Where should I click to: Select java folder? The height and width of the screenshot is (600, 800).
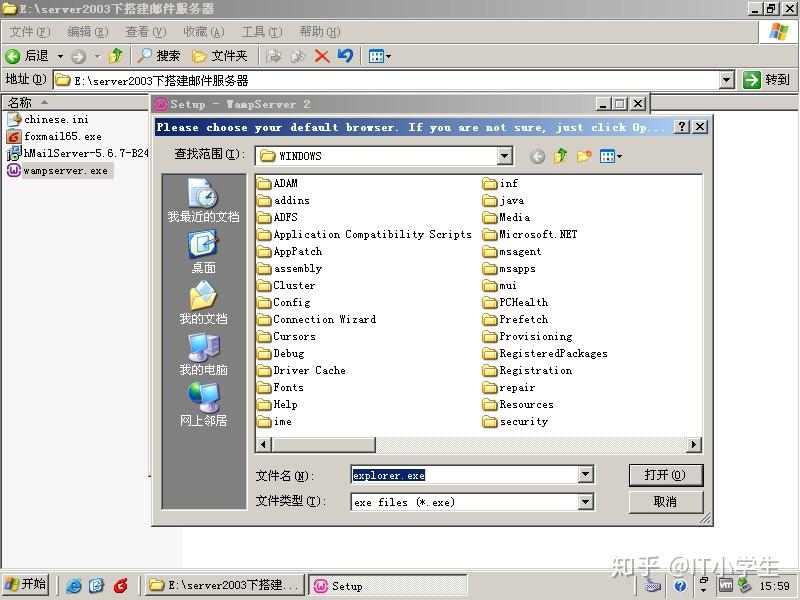(504, 200)
